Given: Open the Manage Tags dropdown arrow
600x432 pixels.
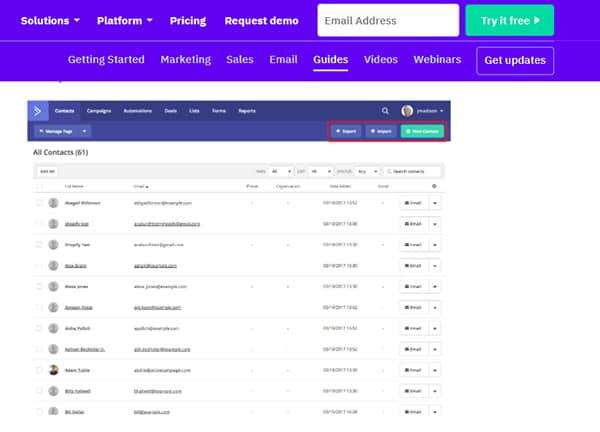Looking at the screenshot, I should [84, 131].
